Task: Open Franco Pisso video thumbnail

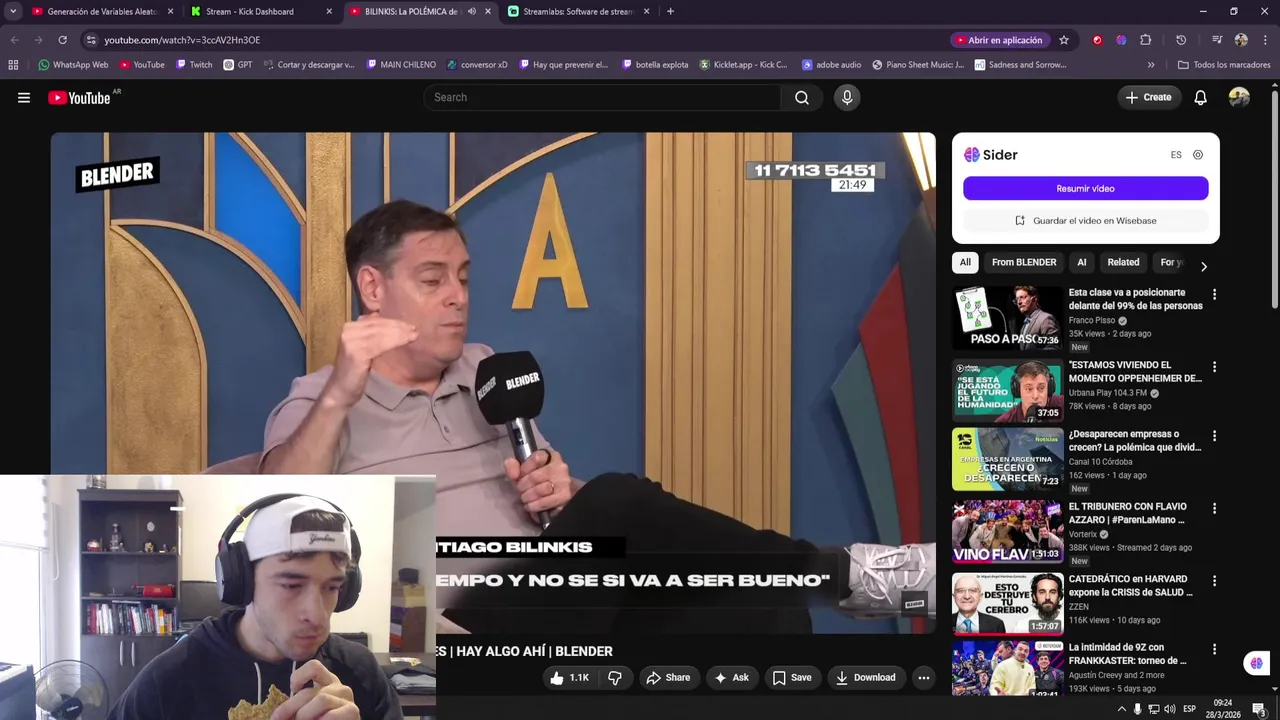Action: [x=1007, y=317]
